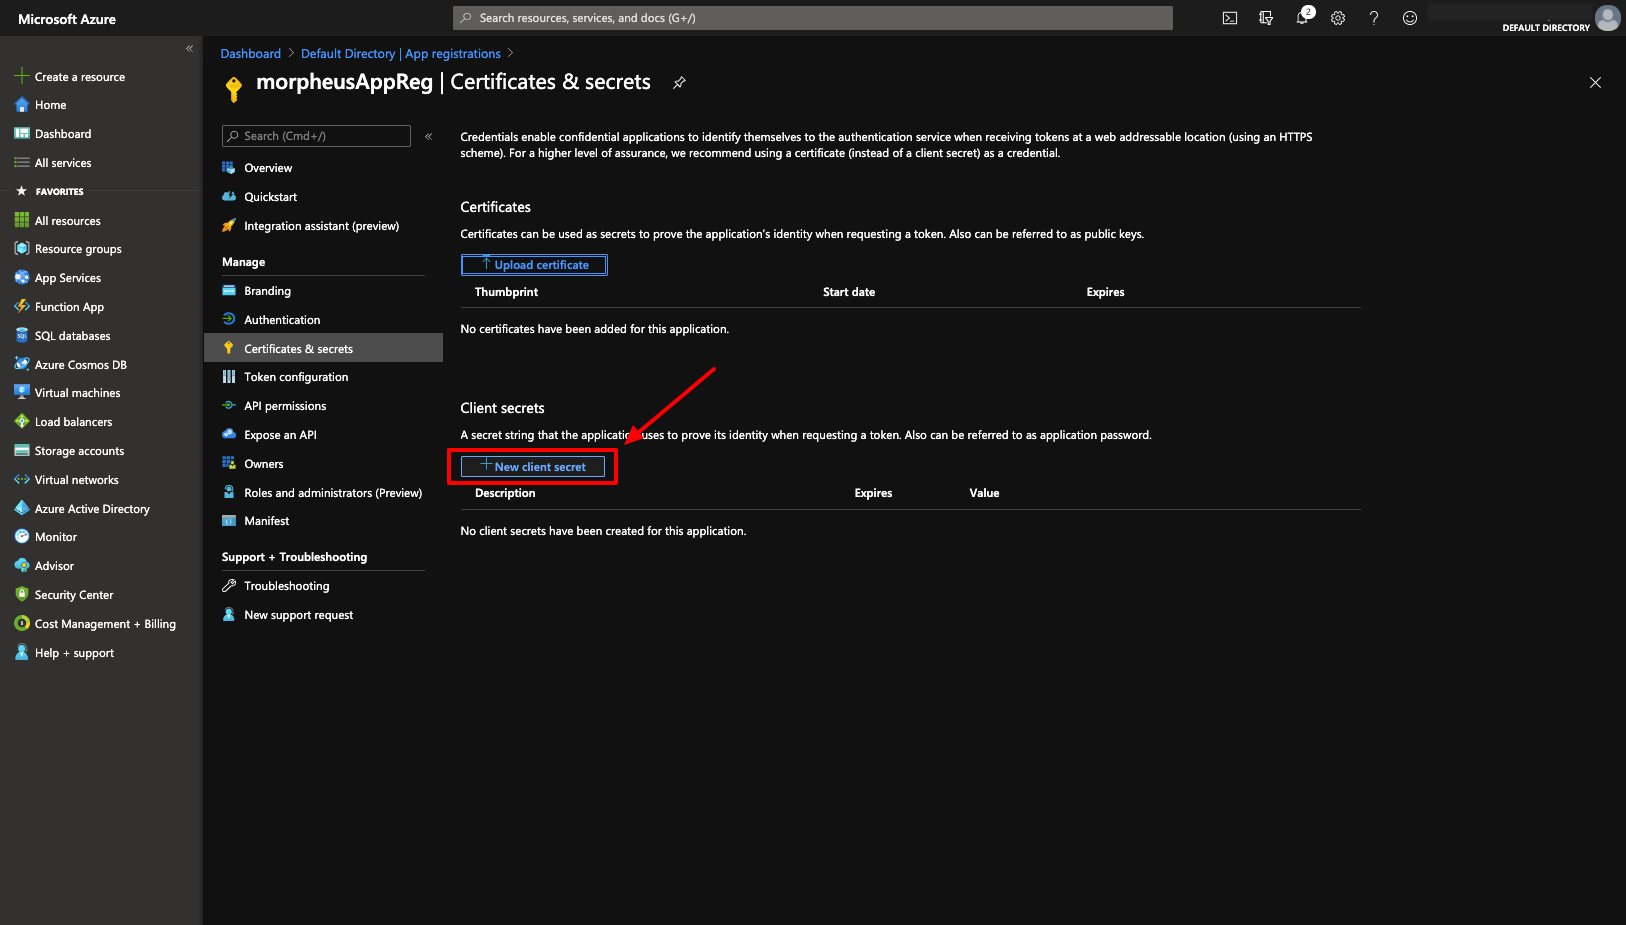Open Security Center from the sidebar
Image resolution: width=1626 pixels, height=925 pixels.
(x=72, y=594)
